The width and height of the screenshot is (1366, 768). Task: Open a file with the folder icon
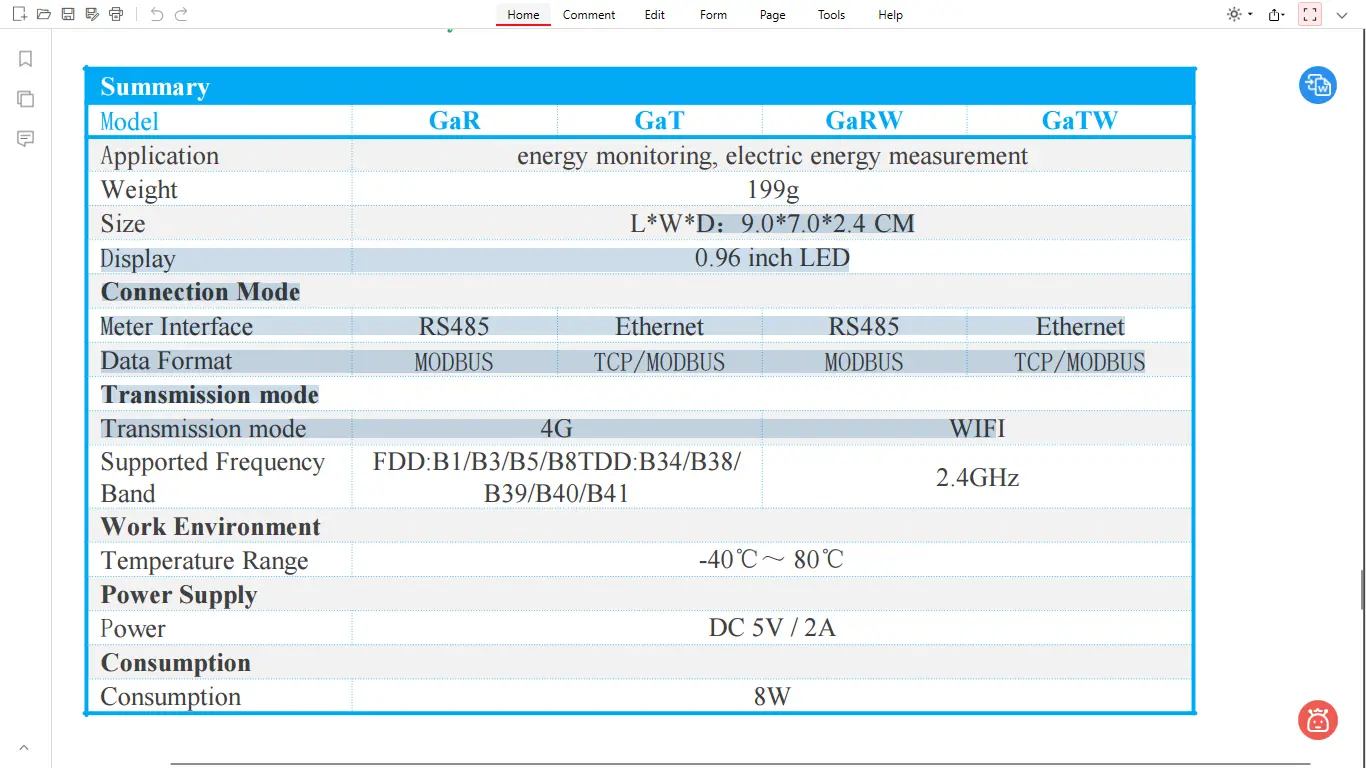click(43, 14)
